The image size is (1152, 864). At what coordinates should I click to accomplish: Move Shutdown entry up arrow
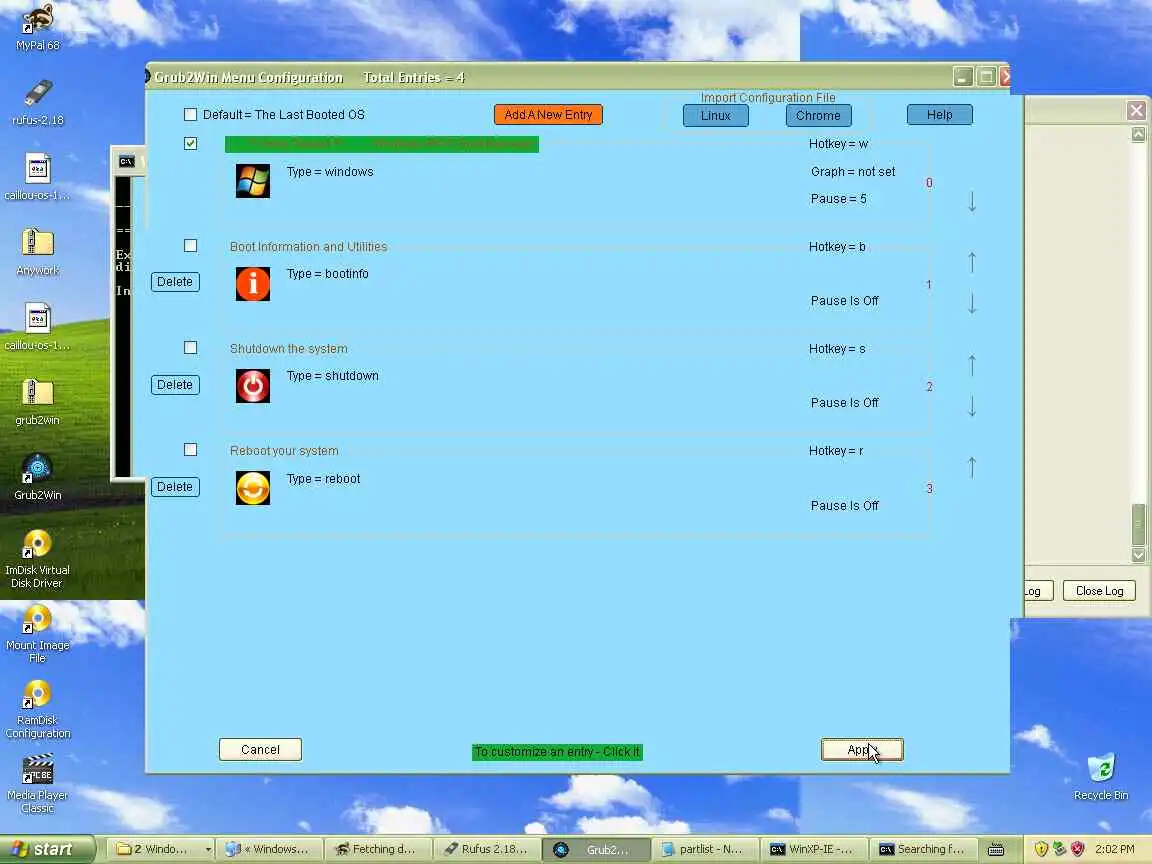click(x=972, y=364)
